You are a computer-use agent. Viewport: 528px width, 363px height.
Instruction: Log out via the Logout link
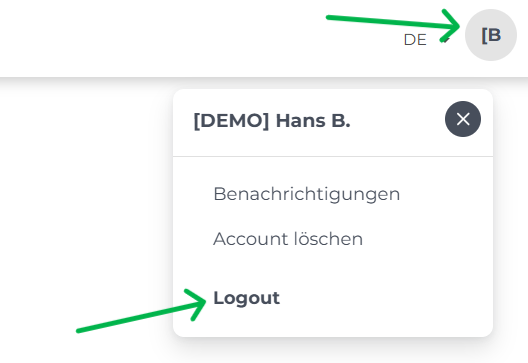pos(246,298)
